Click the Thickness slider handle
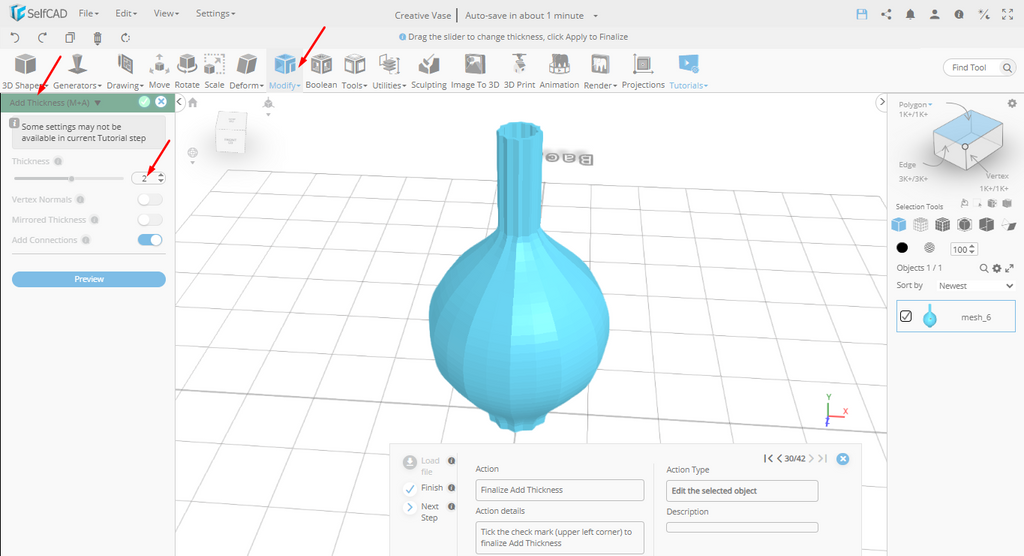 click(x=71, y=178)
